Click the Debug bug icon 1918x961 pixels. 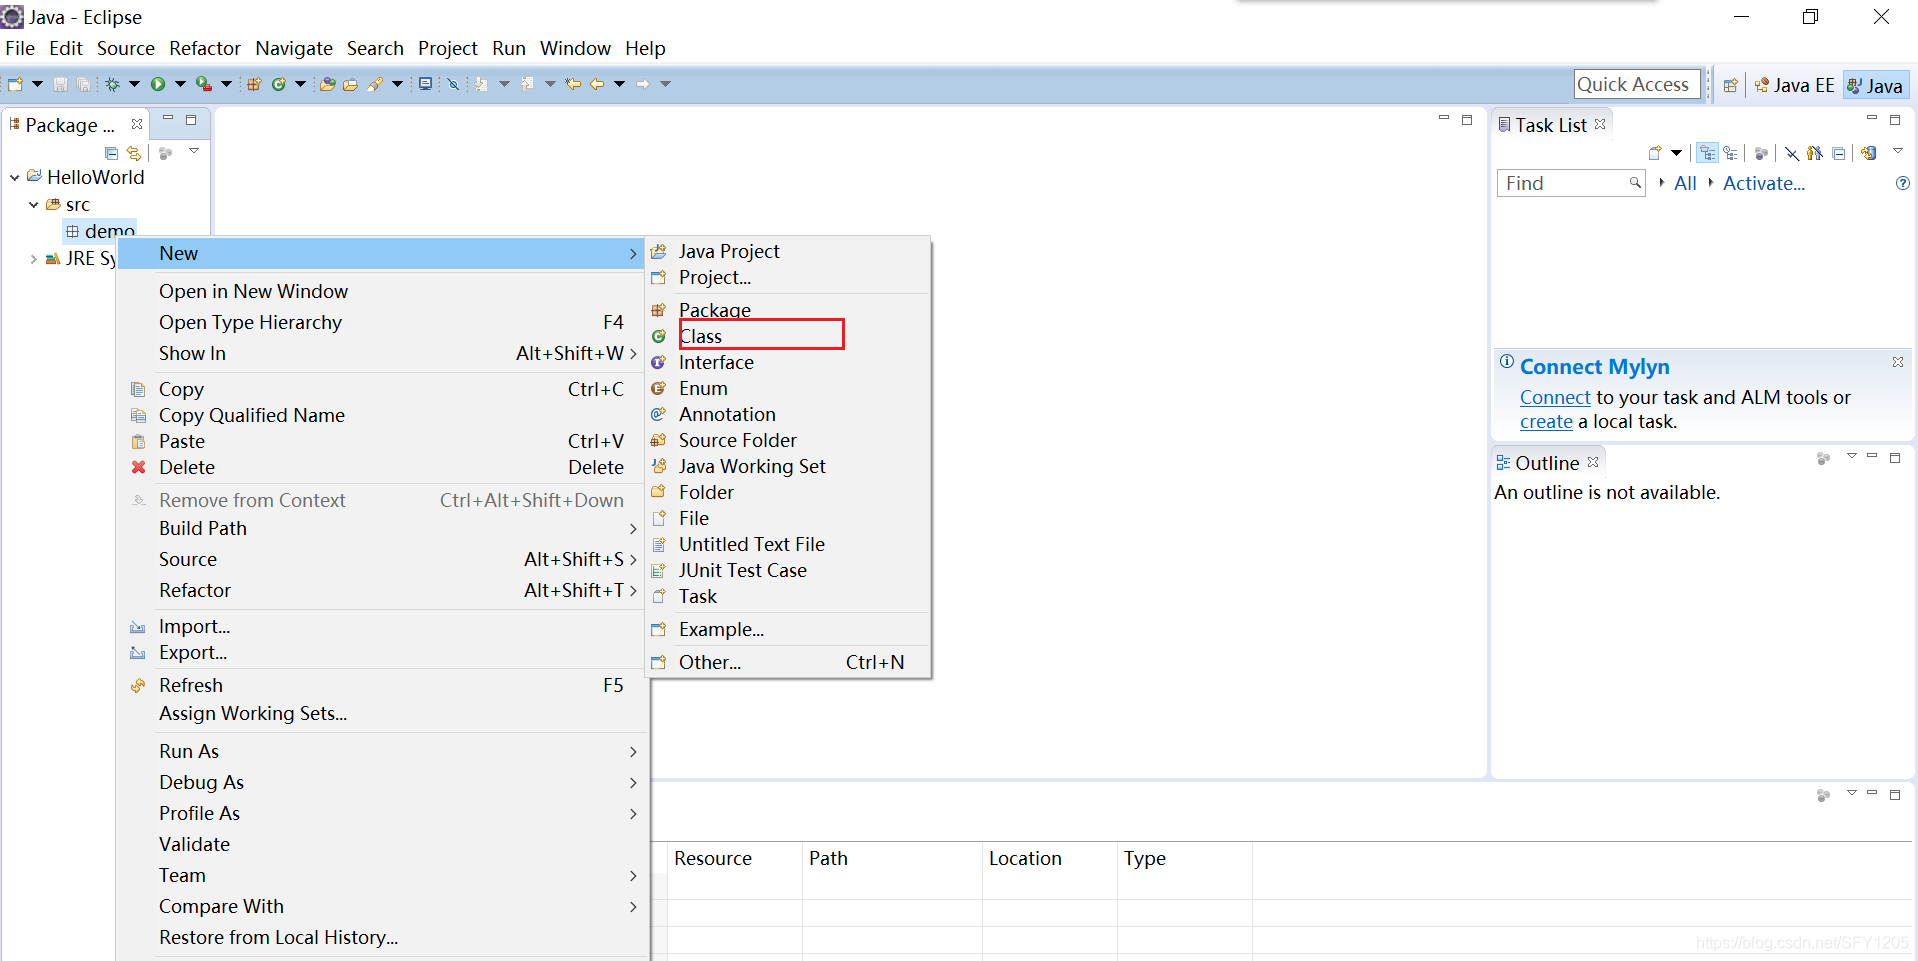112,84
